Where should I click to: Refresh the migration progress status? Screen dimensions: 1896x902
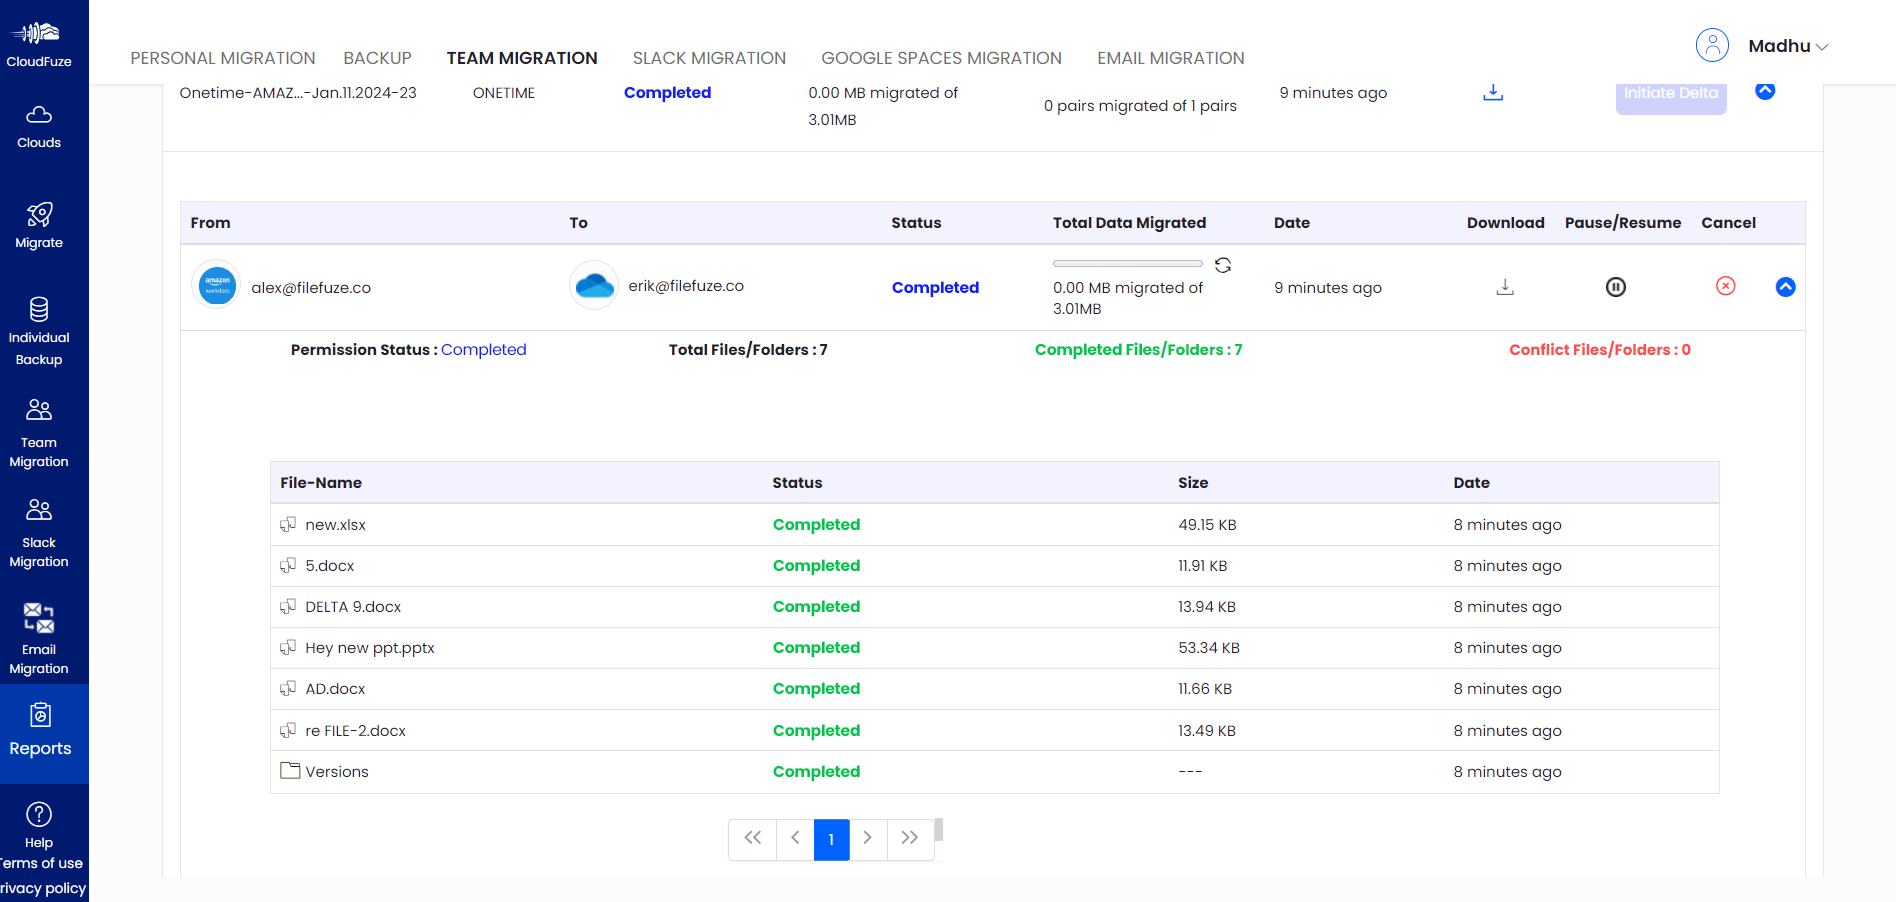(x=1222, y=264)
